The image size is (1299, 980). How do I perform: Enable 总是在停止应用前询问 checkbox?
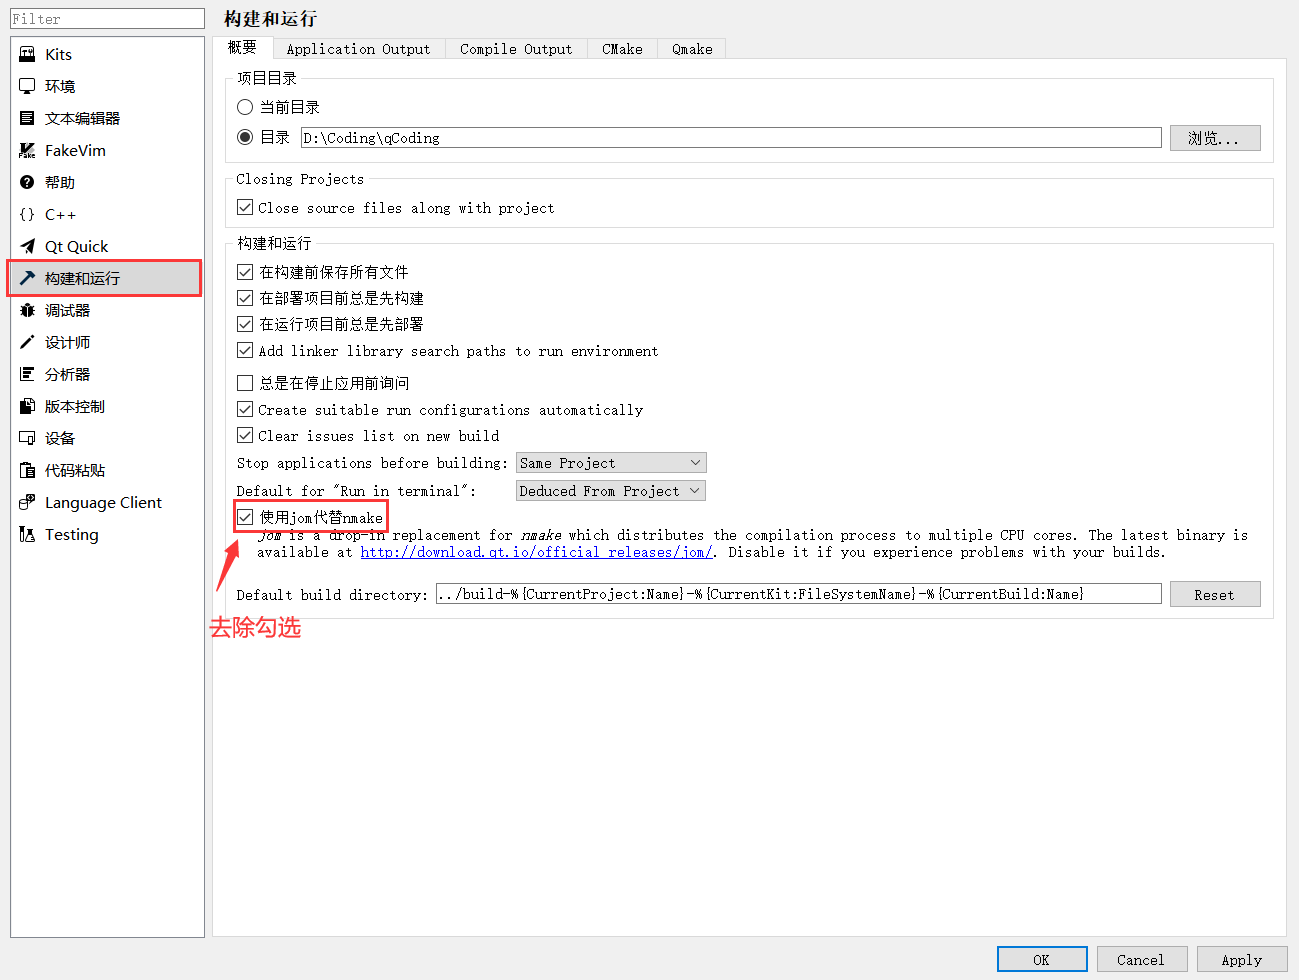245,383
